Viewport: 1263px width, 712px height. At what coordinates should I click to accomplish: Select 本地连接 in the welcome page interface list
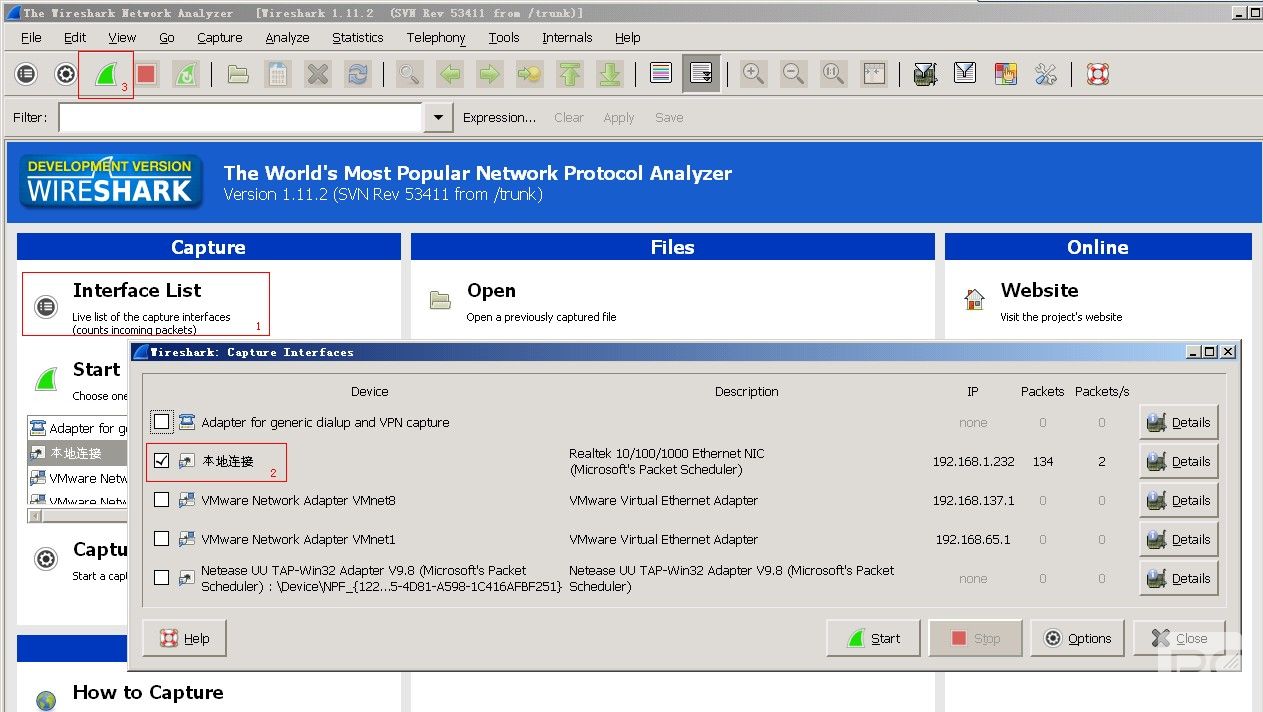(78, 453)
